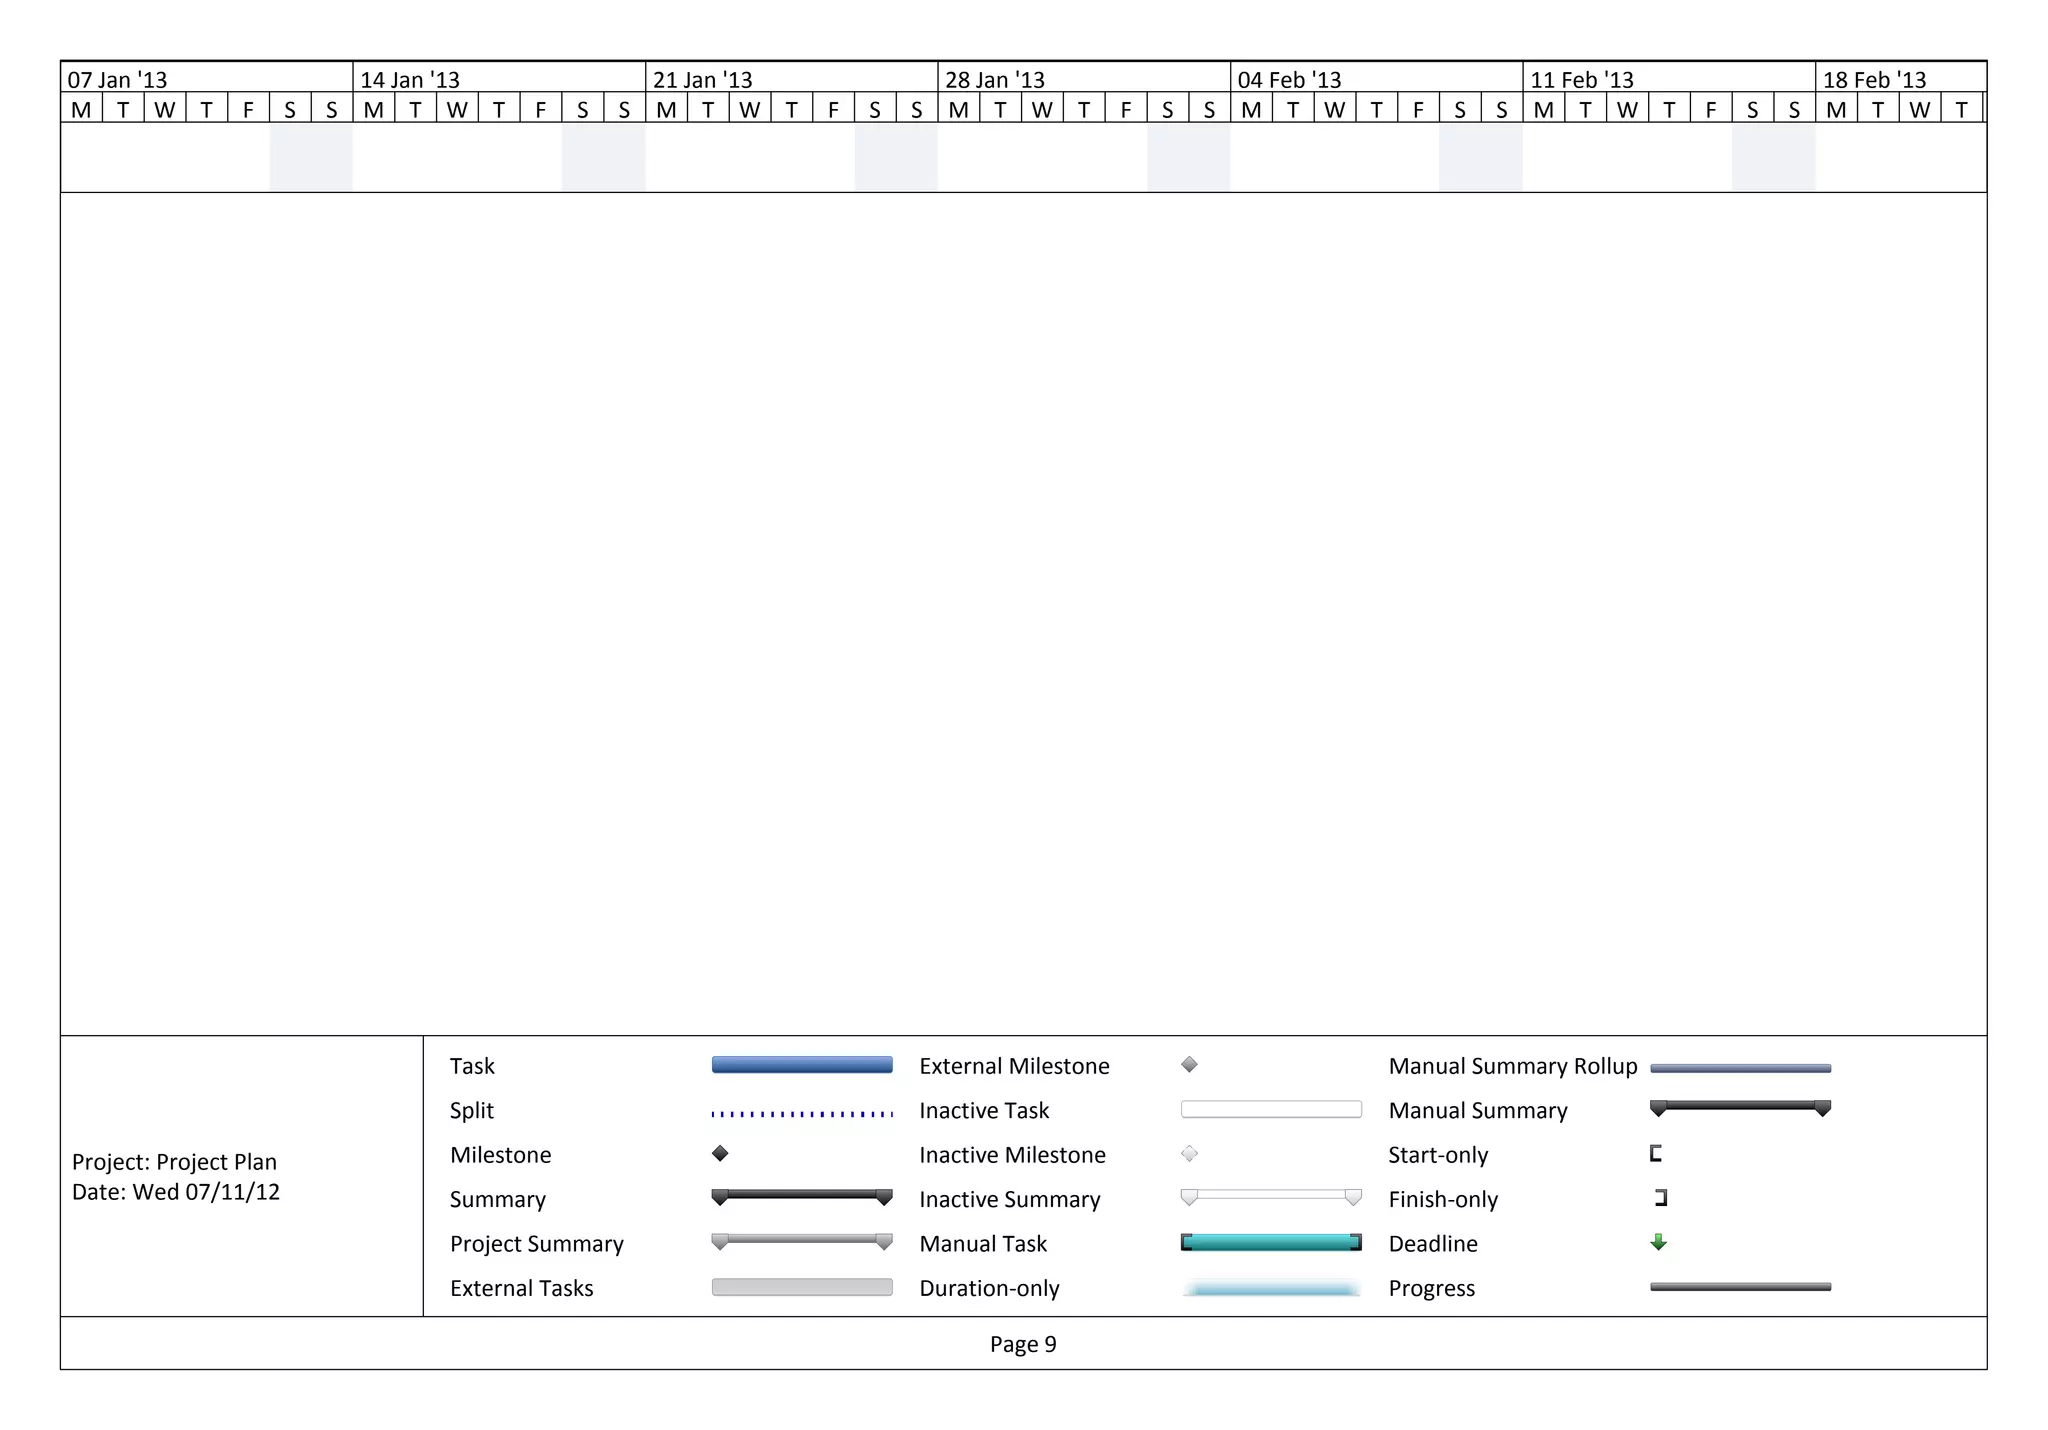Click the blue Task bar swatch
The height and width of the screenshot is (1430, 2048).
801,1066
